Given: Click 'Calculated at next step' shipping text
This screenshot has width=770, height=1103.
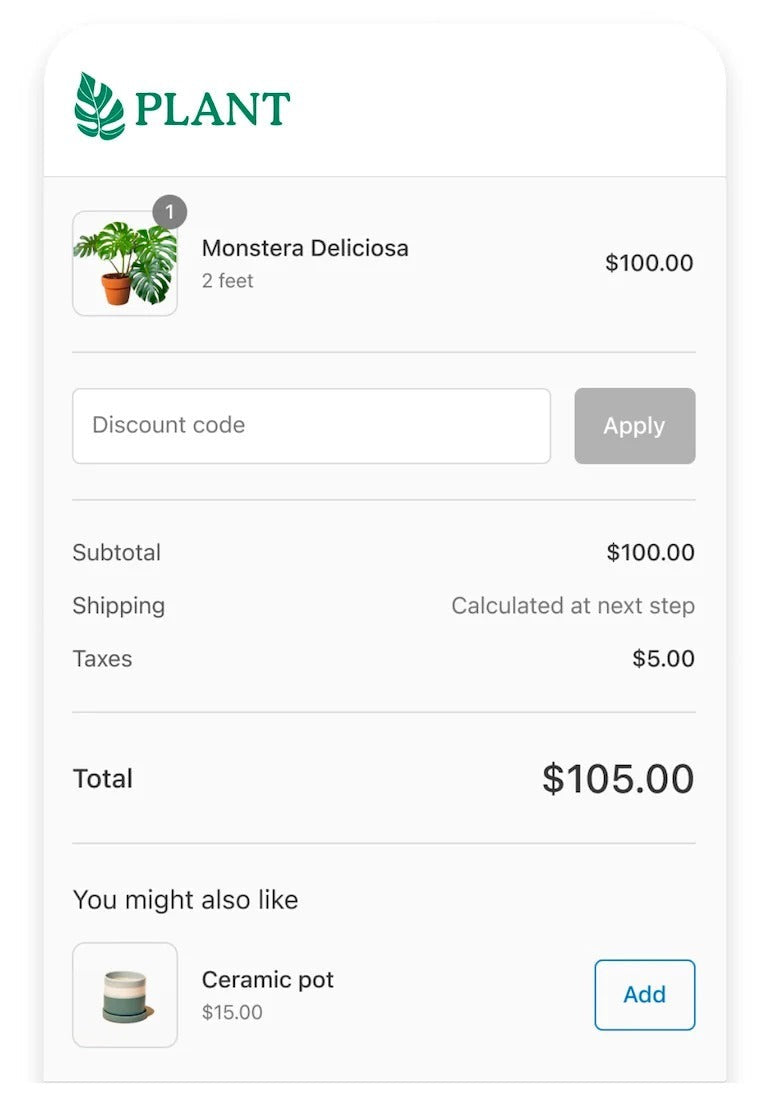Looking at the screenshot, I should pyautogui.click(x=573, y=606).
